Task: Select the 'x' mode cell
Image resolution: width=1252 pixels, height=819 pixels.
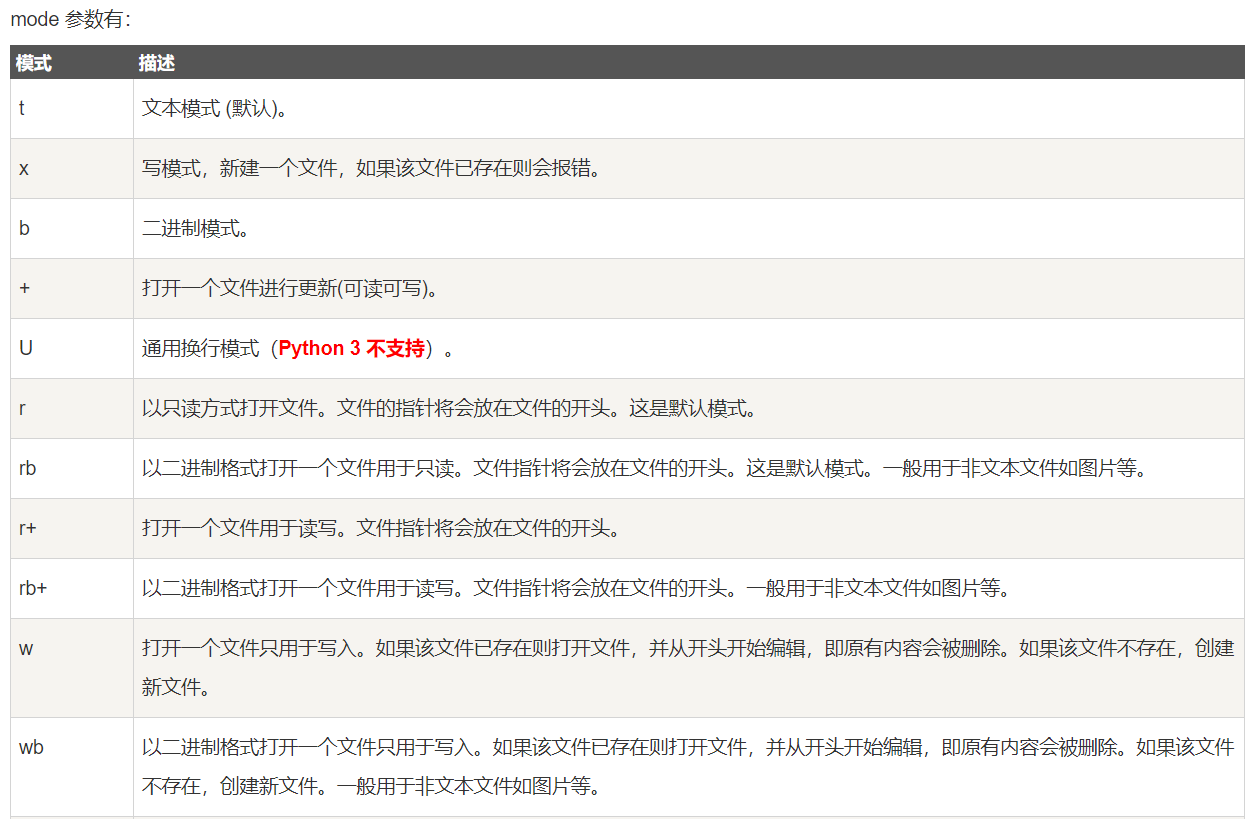Action: 72,168
